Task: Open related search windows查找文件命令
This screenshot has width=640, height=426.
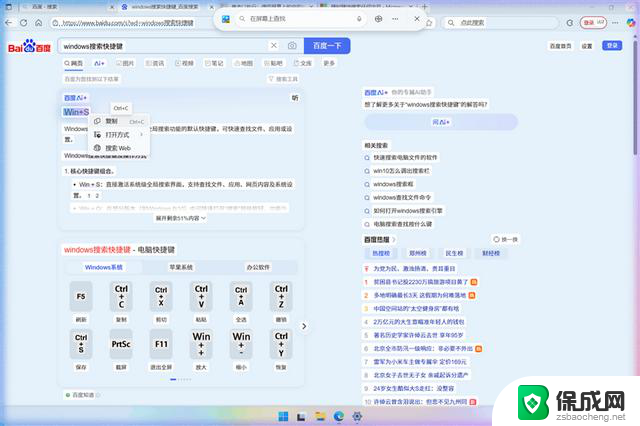Action: point(402,197)
